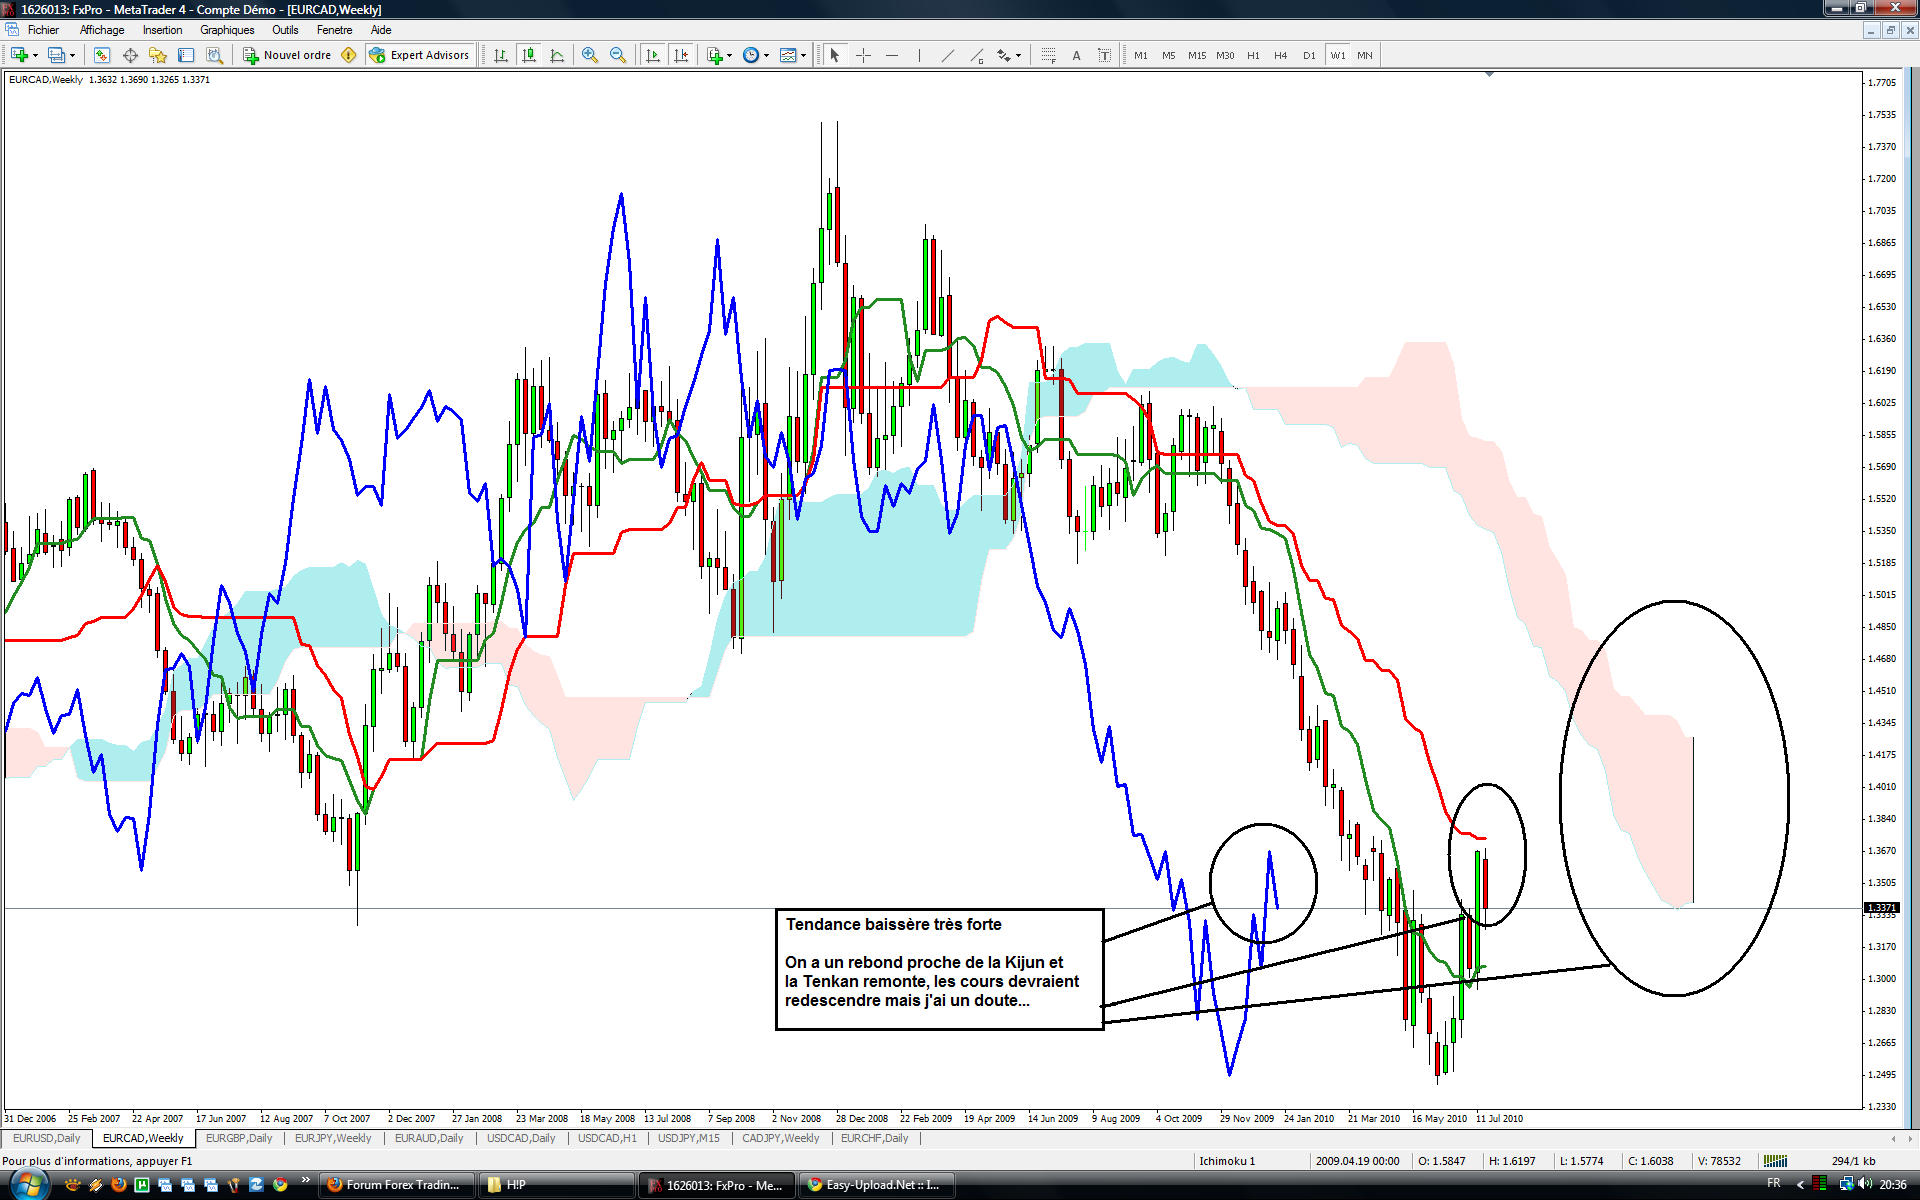
Task: Open the Graphiques menu
Action: point(227,30)
